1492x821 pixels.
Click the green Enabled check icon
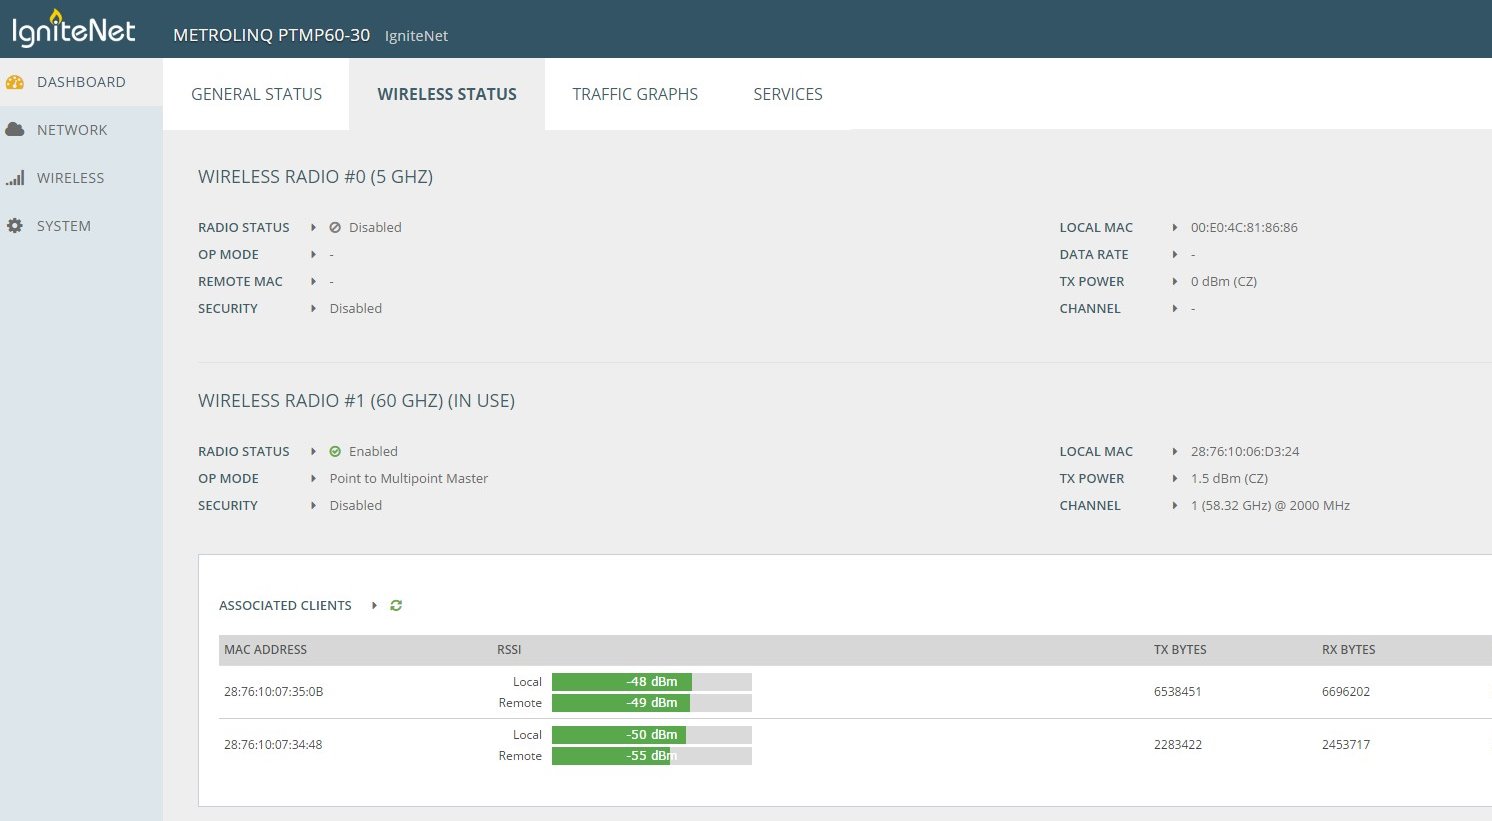335,451
